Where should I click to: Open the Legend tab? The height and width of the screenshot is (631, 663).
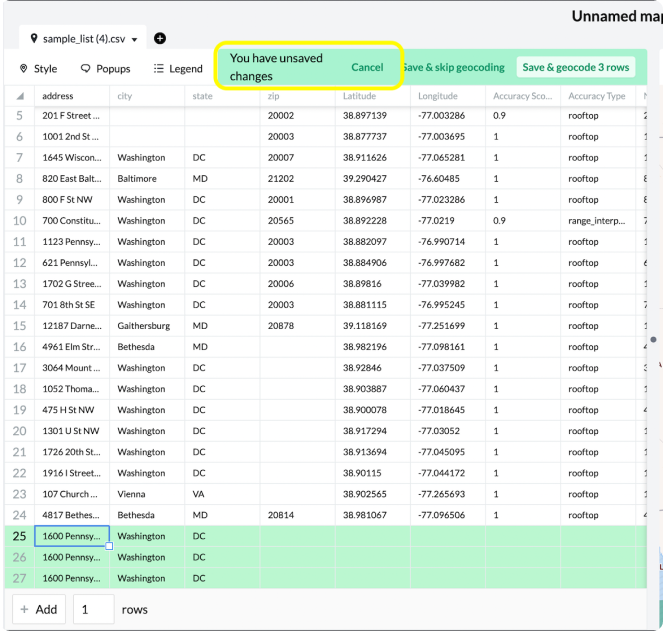pyautogui.click(x=178, y=69)
